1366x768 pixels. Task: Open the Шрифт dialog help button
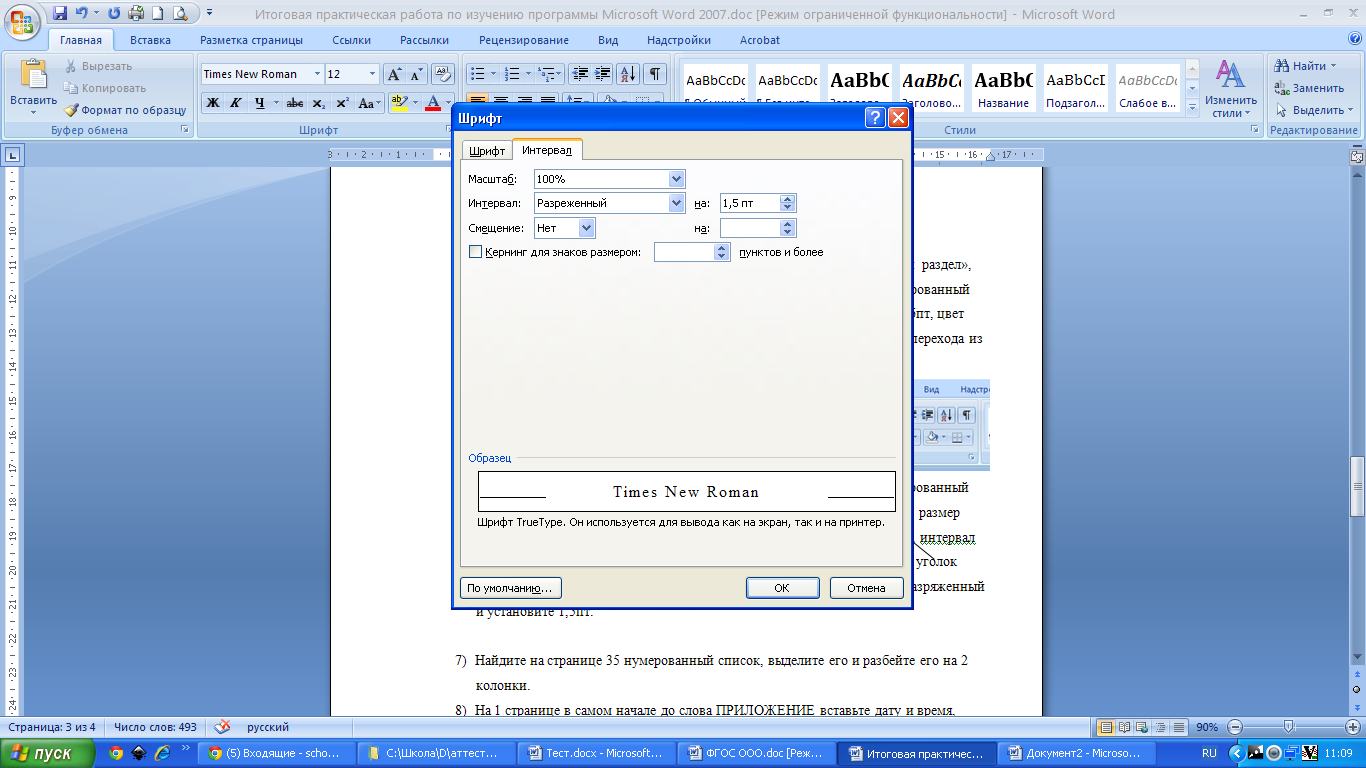click(874, 118)
